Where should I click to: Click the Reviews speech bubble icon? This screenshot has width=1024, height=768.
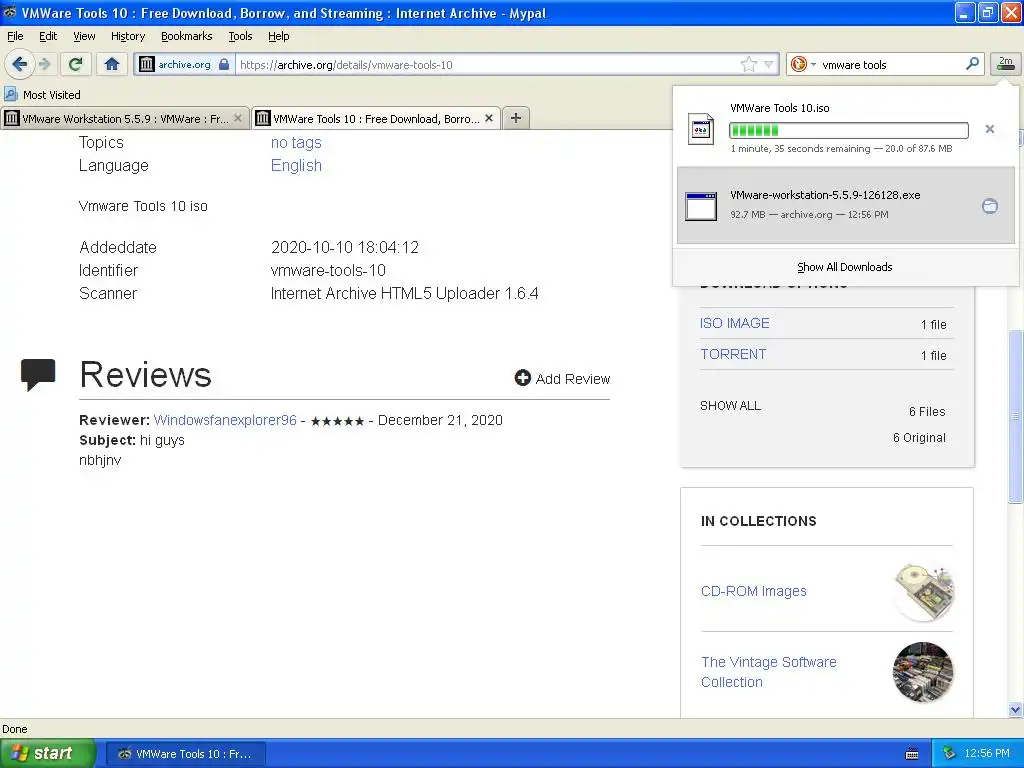coord(38,374)
